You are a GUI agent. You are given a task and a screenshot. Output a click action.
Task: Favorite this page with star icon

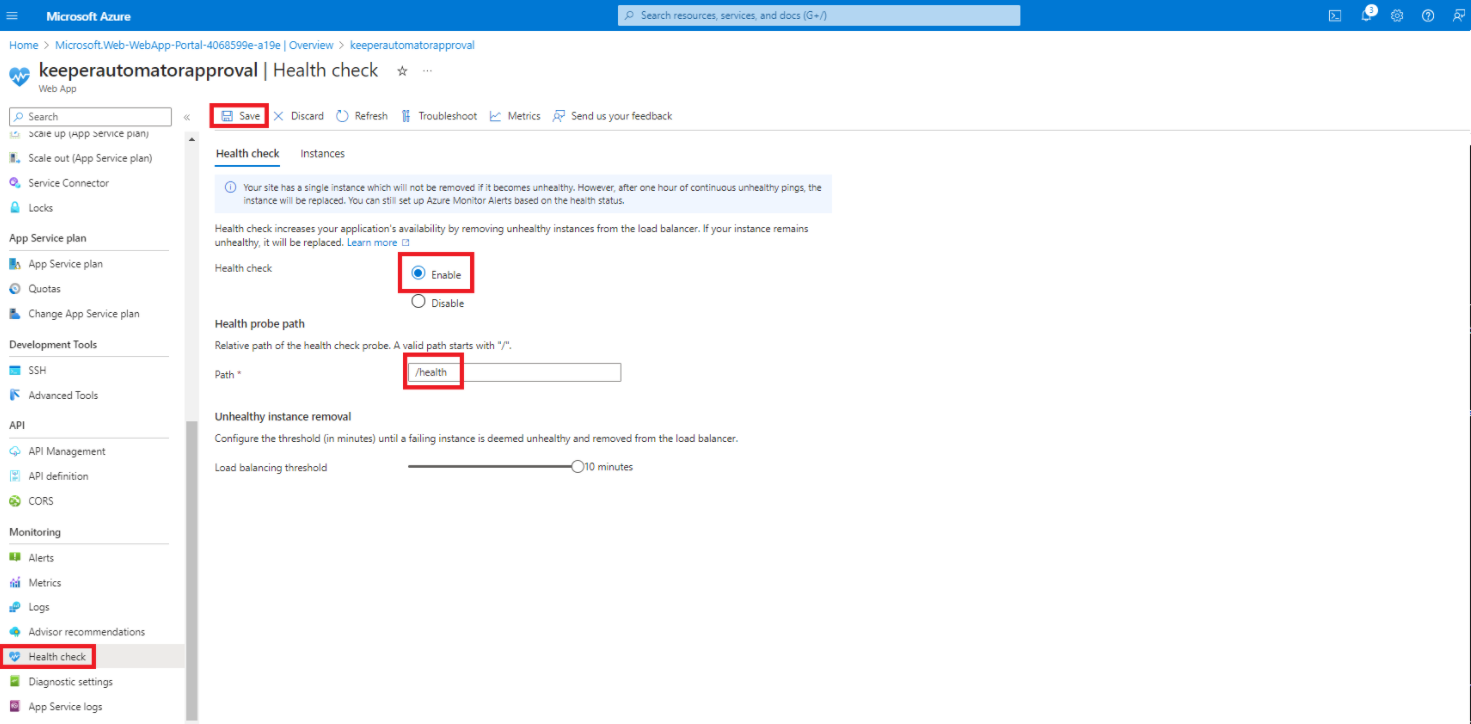(402, 71)
